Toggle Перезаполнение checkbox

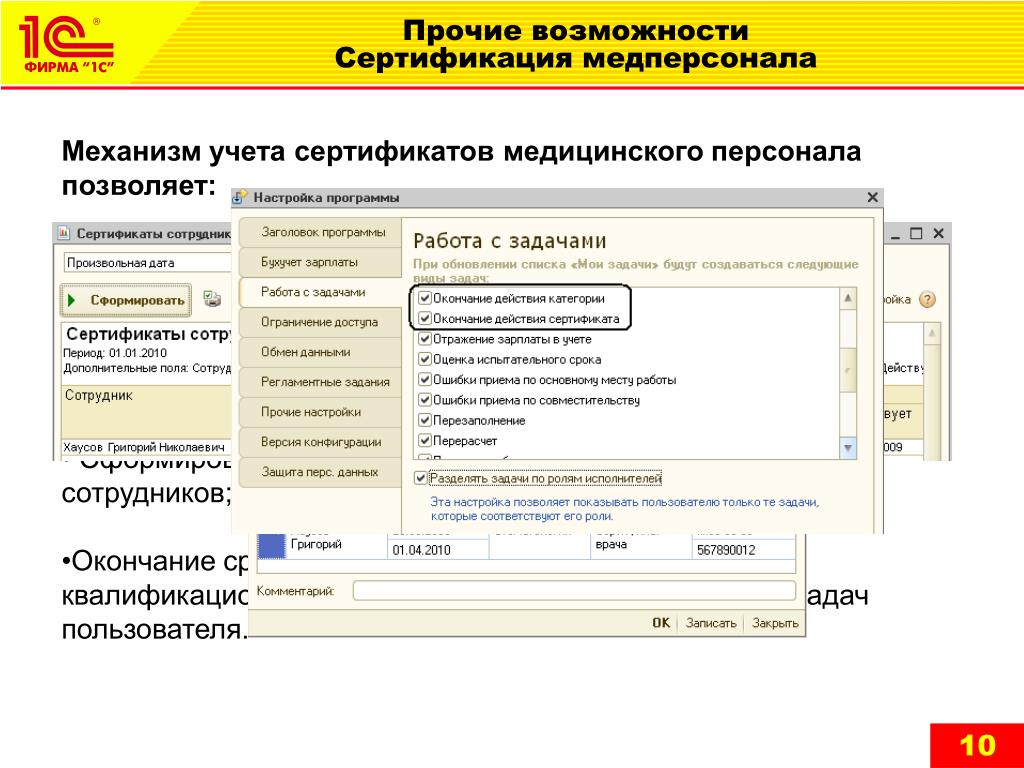click(425, 420)
